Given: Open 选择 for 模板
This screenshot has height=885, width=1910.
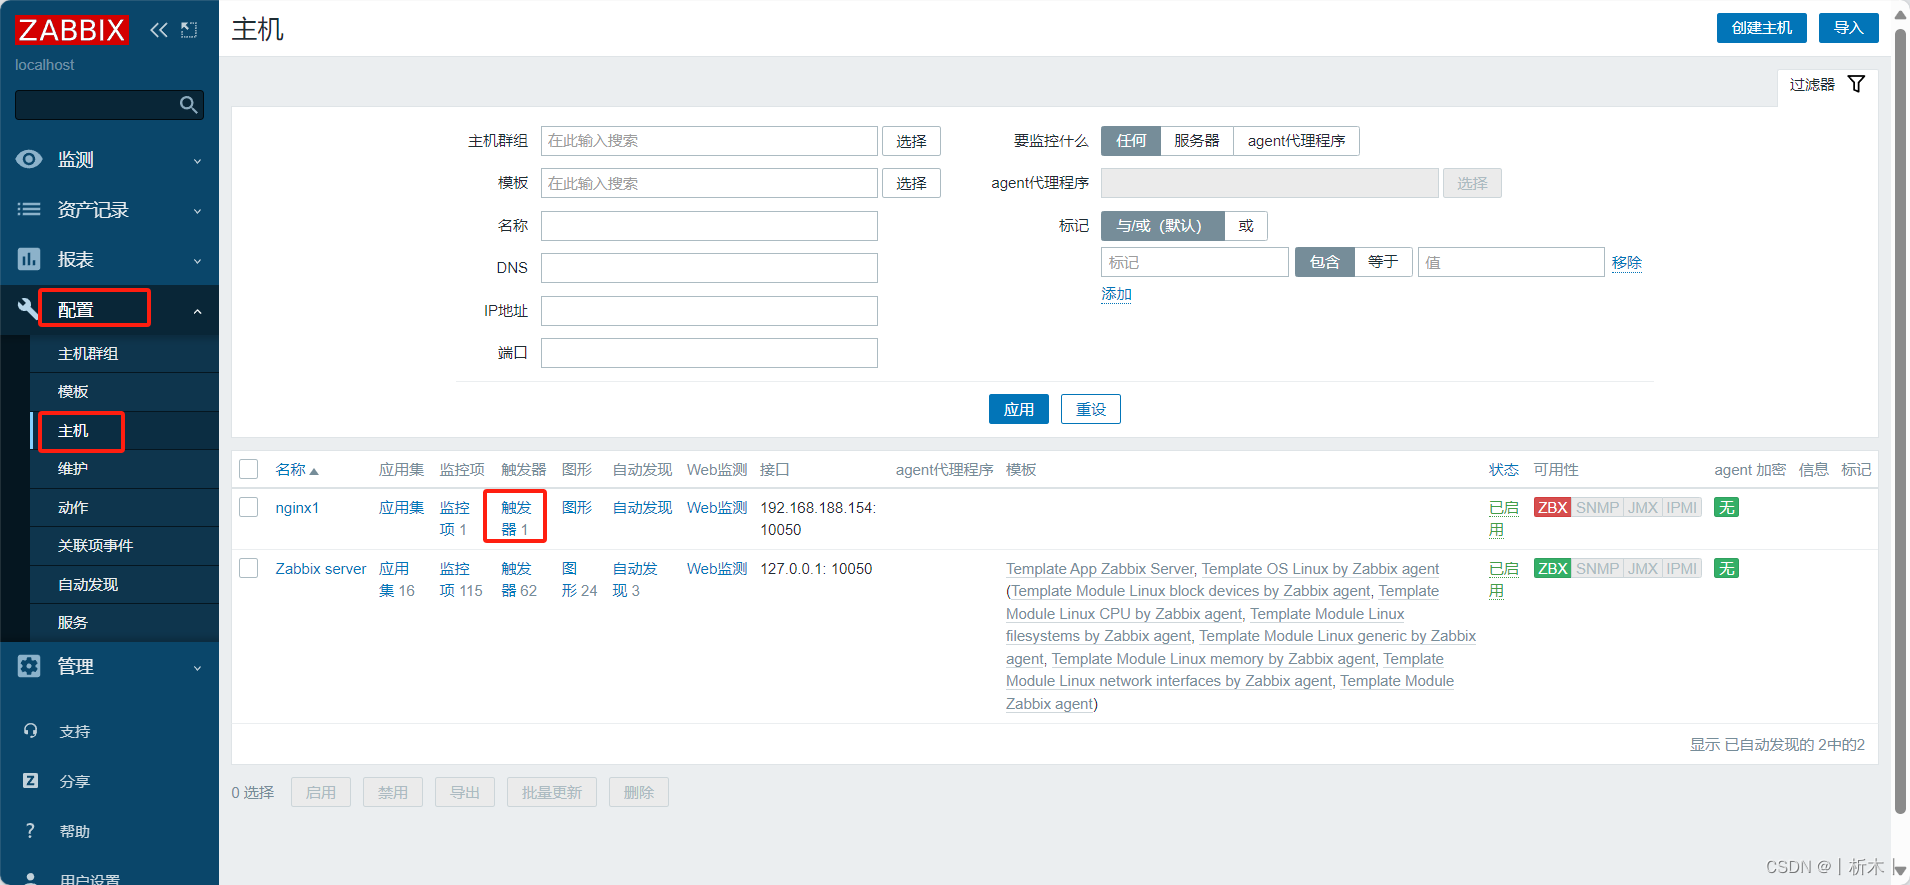Looking at the screenshot, I should 911,183.
